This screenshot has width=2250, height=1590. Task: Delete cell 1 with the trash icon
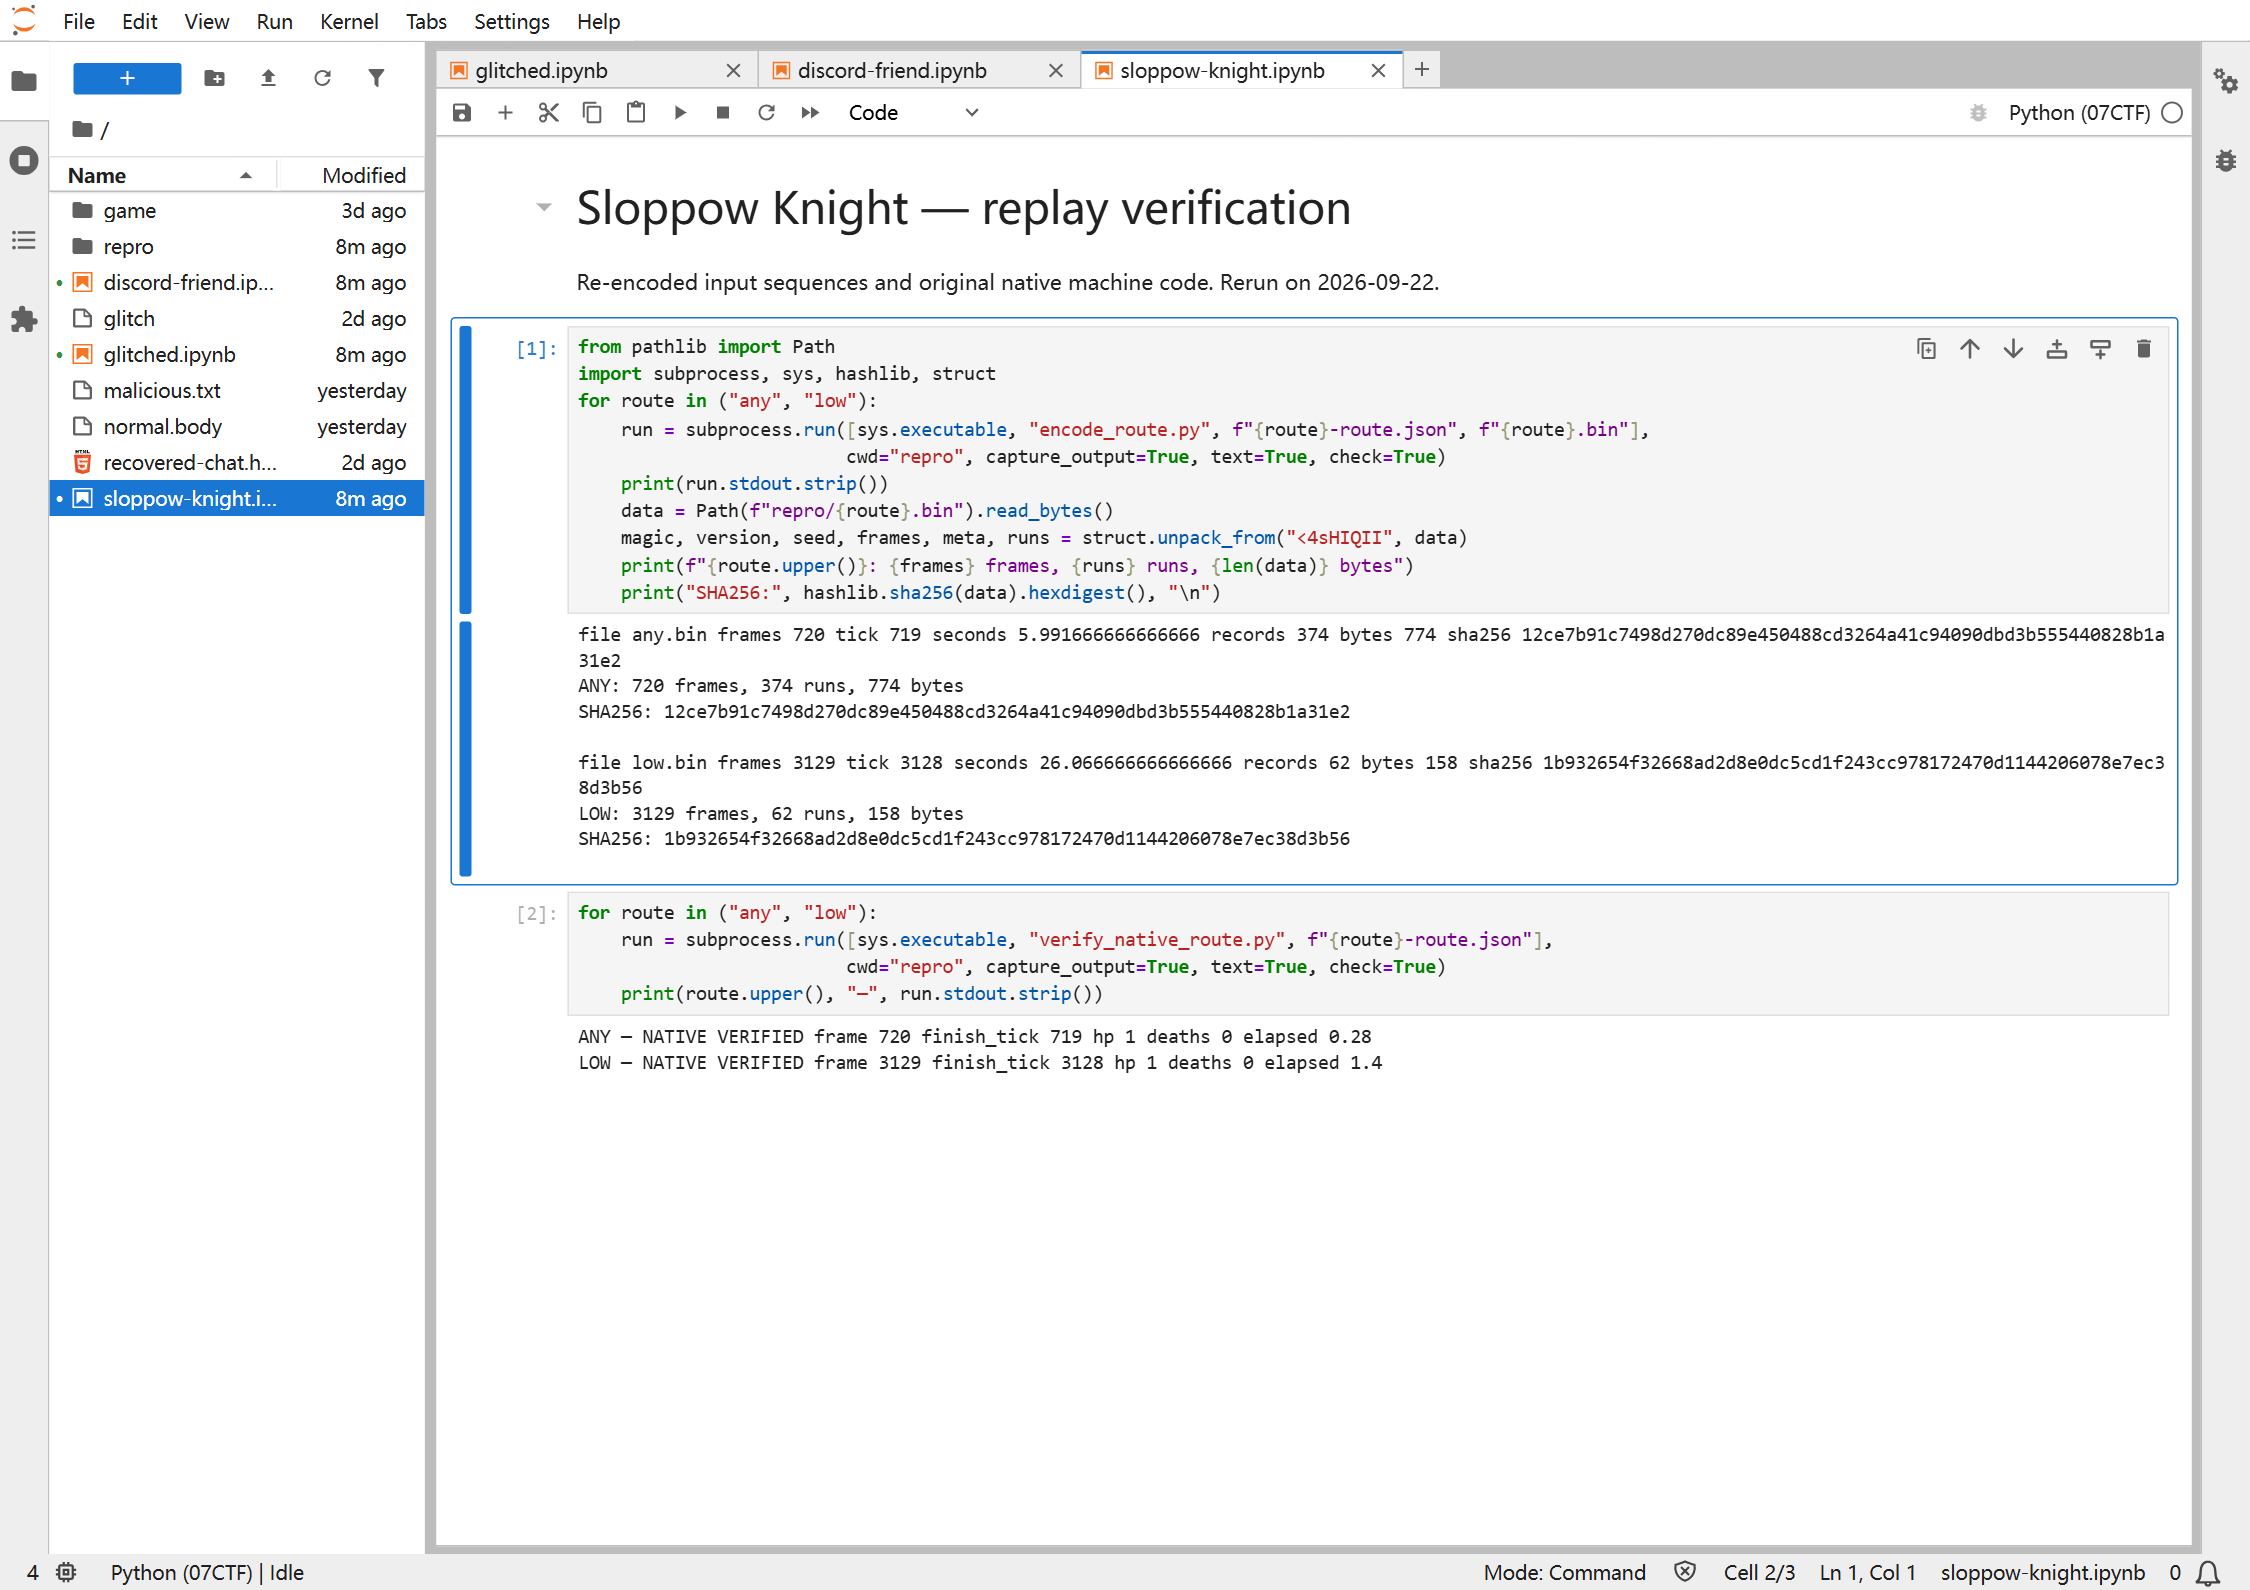coord(2144,349)
